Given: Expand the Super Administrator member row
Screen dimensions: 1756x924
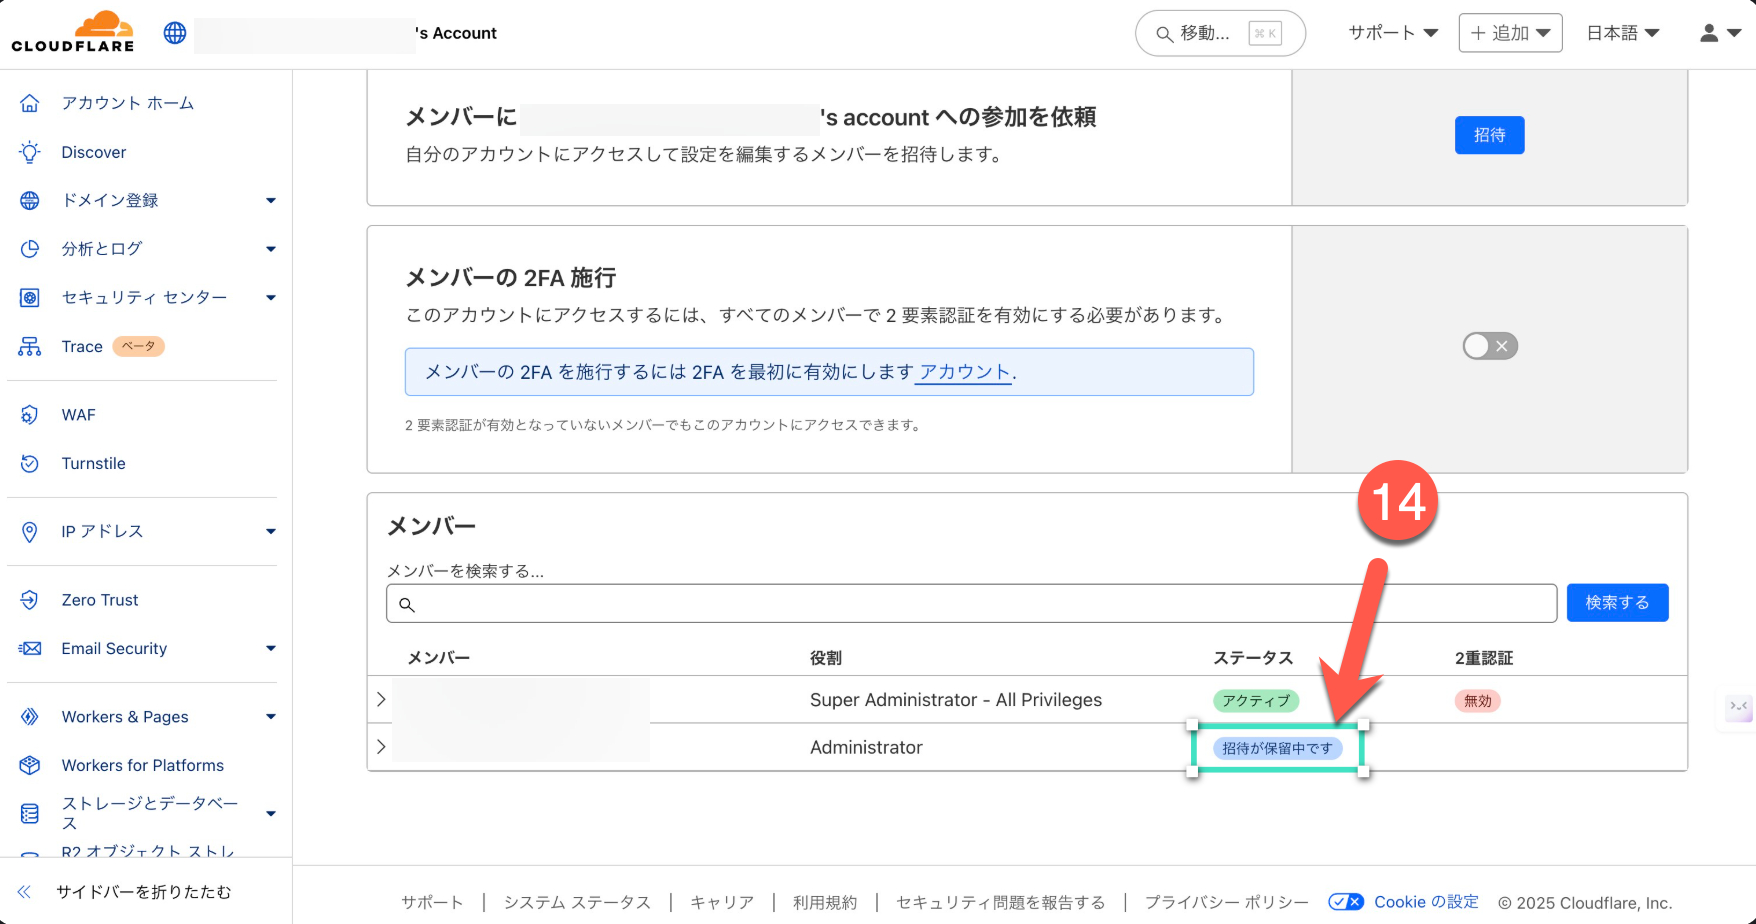Looking at the screenshot, I should [381, 700].
